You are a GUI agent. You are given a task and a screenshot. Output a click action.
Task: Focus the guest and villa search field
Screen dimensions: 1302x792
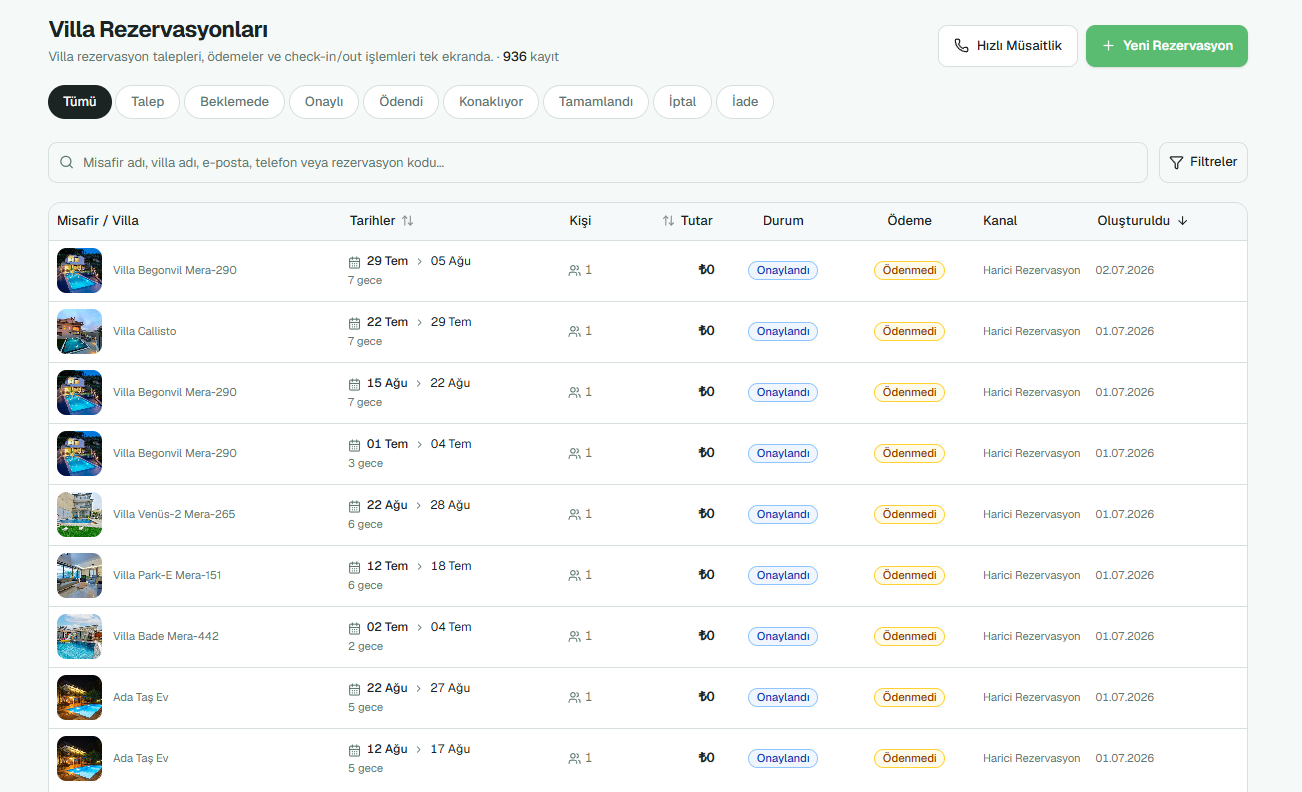click(x=598, y=162)
